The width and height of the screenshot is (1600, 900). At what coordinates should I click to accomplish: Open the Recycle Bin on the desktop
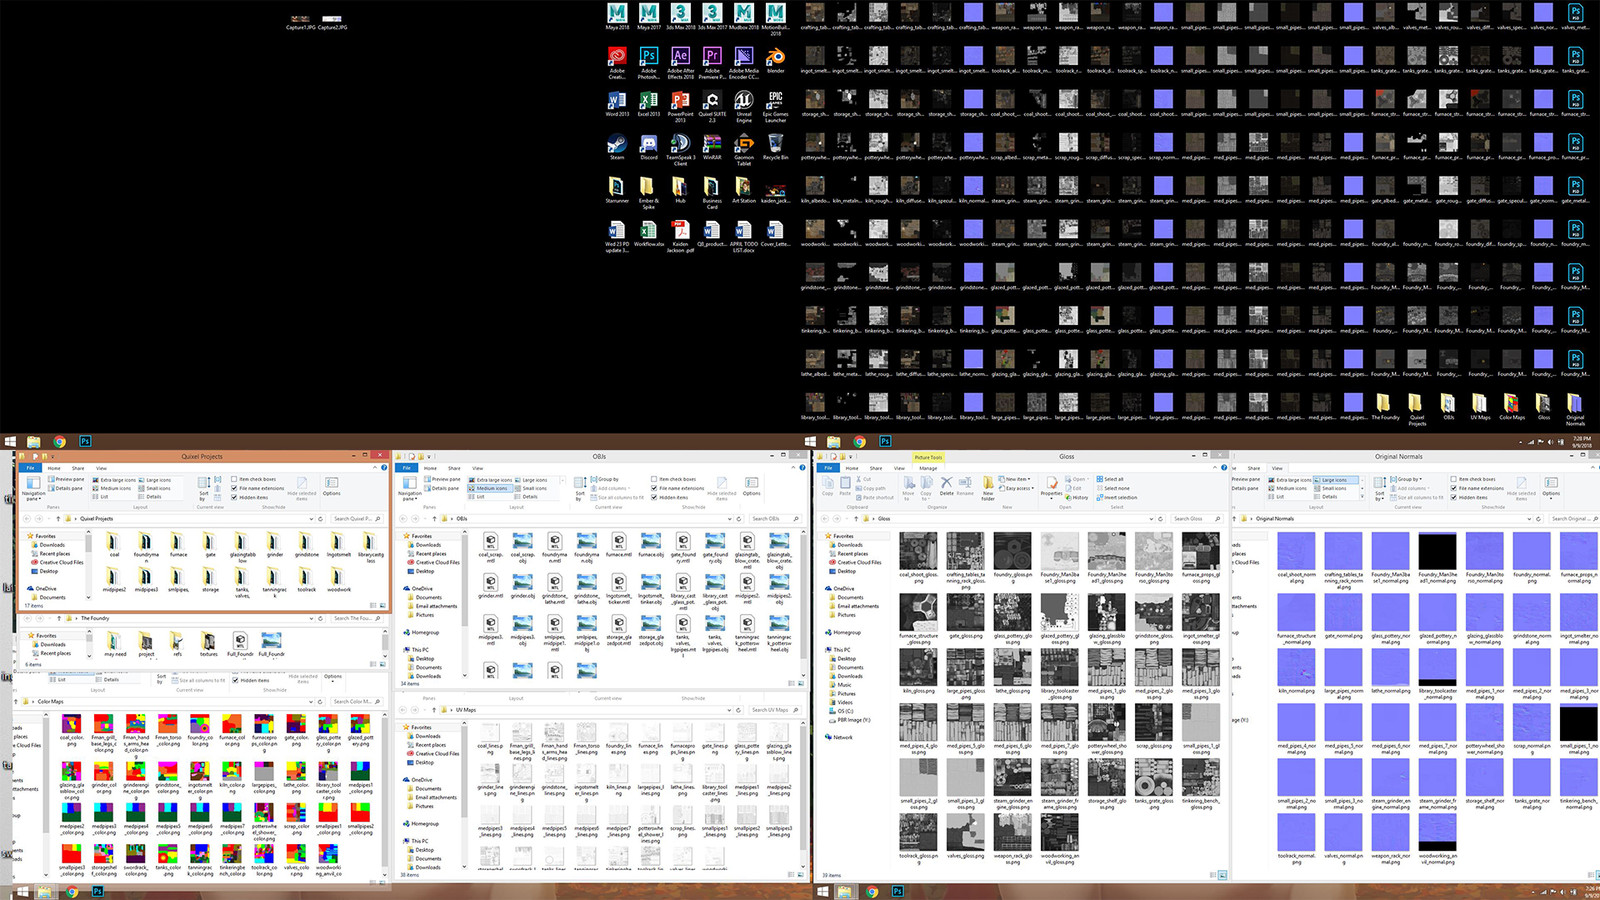point(775,147)
